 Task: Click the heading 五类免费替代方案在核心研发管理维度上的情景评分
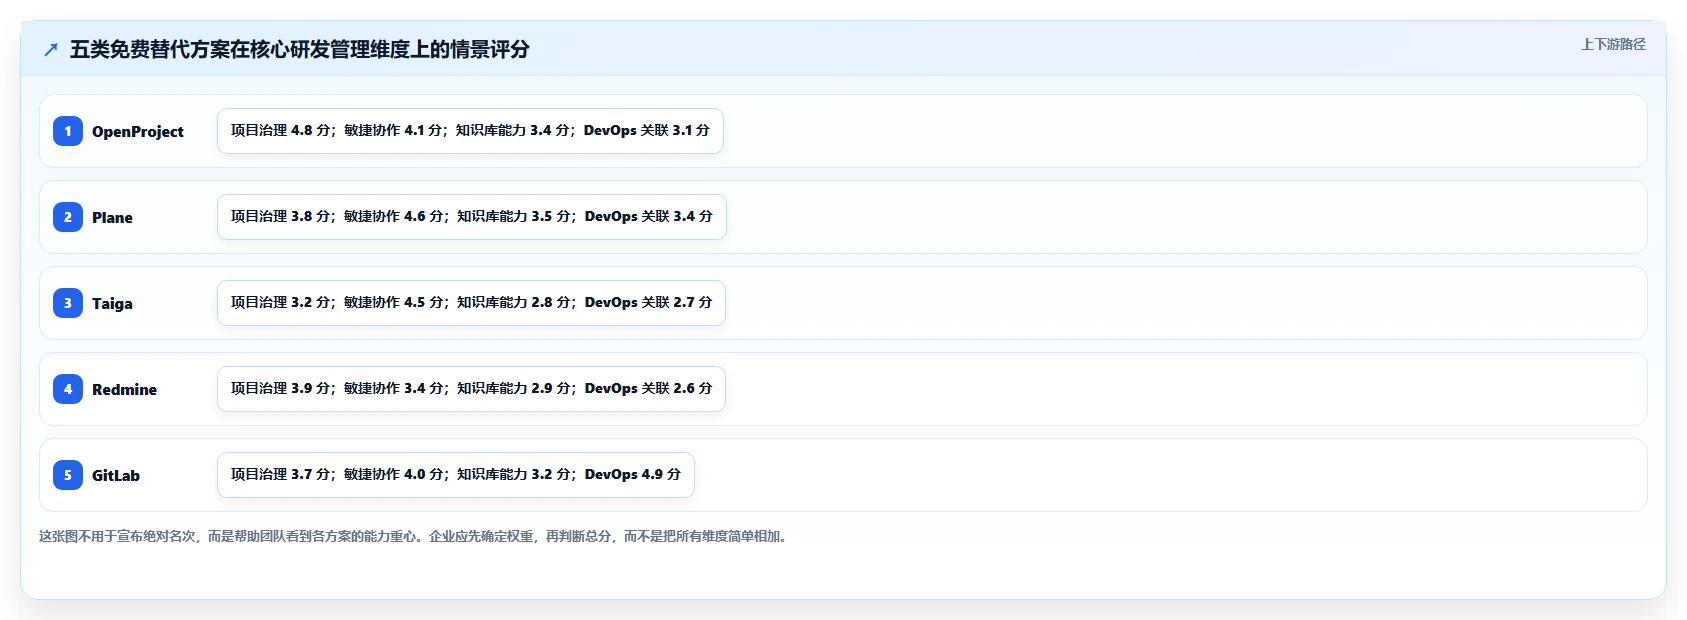(299, 49)
